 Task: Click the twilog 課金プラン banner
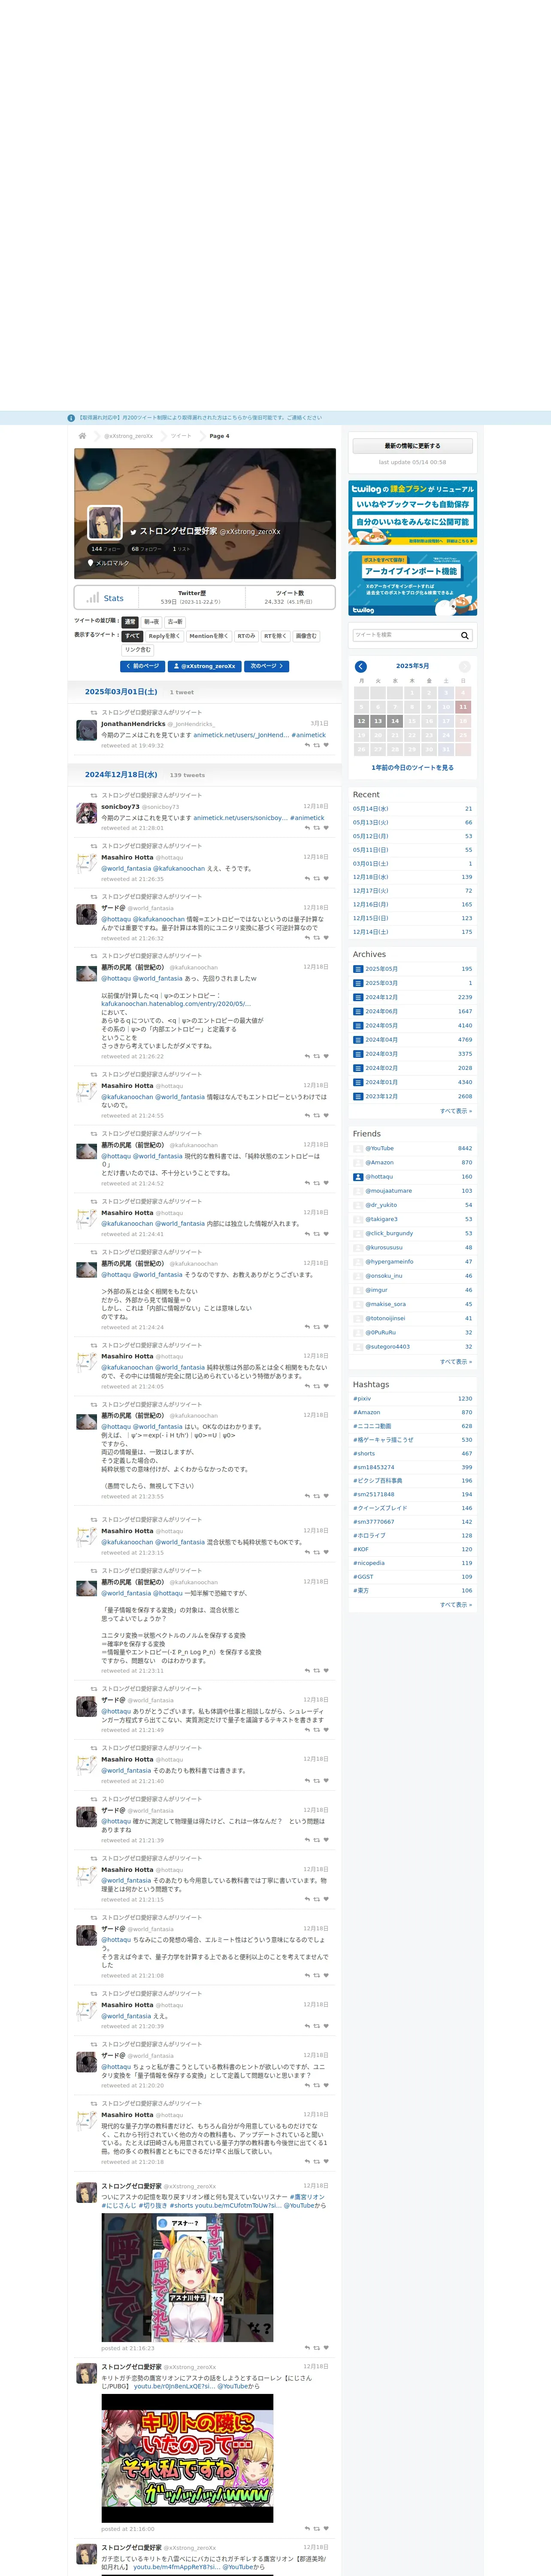point(412,513)
